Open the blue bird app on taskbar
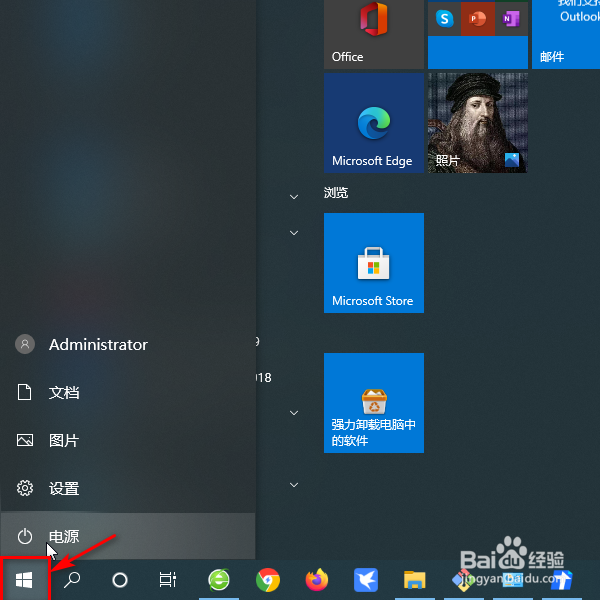The width and height of the screenshot is (600, 600). pos(366,580)
